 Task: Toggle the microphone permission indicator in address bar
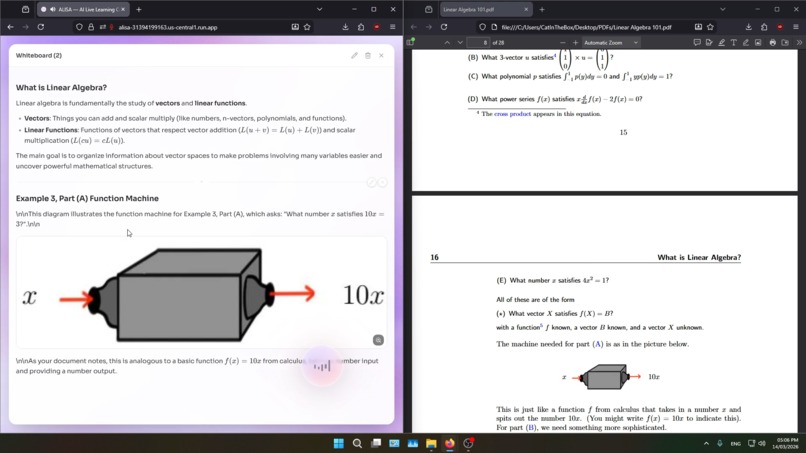click(x=112, y=27)
